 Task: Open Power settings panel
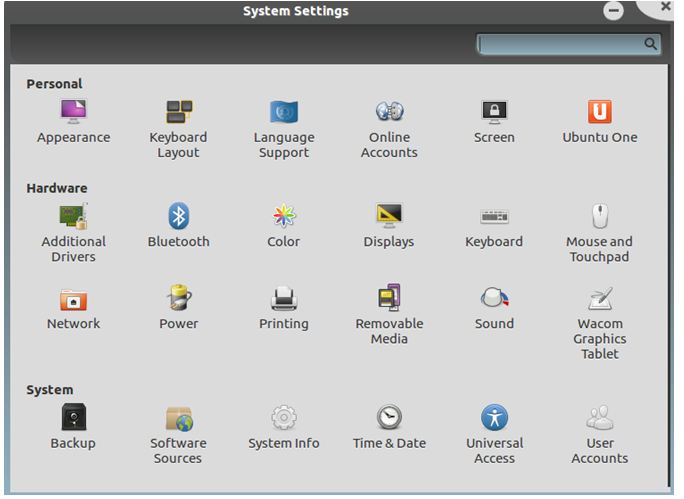[178, 298]
